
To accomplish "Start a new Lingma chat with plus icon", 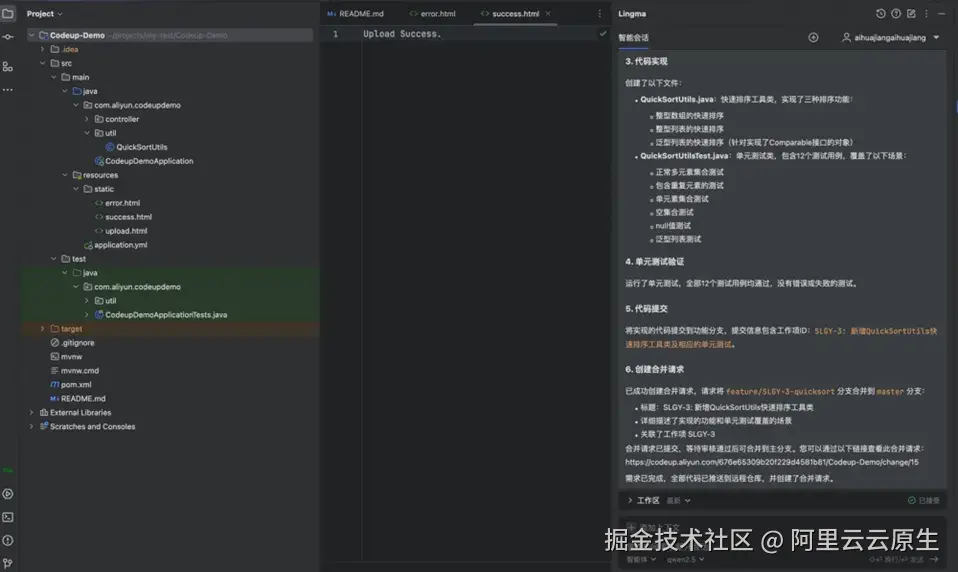I will point(813,37).
